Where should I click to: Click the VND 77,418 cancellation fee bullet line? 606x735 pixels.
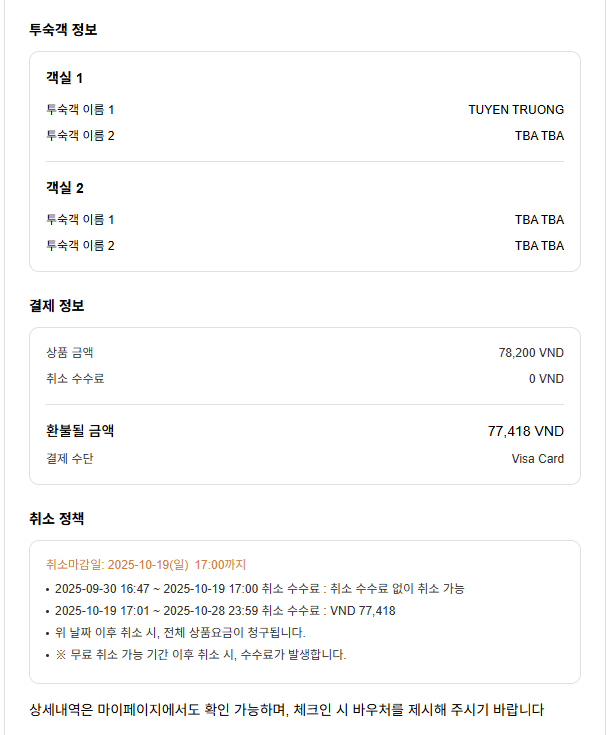tap(225, 611)
